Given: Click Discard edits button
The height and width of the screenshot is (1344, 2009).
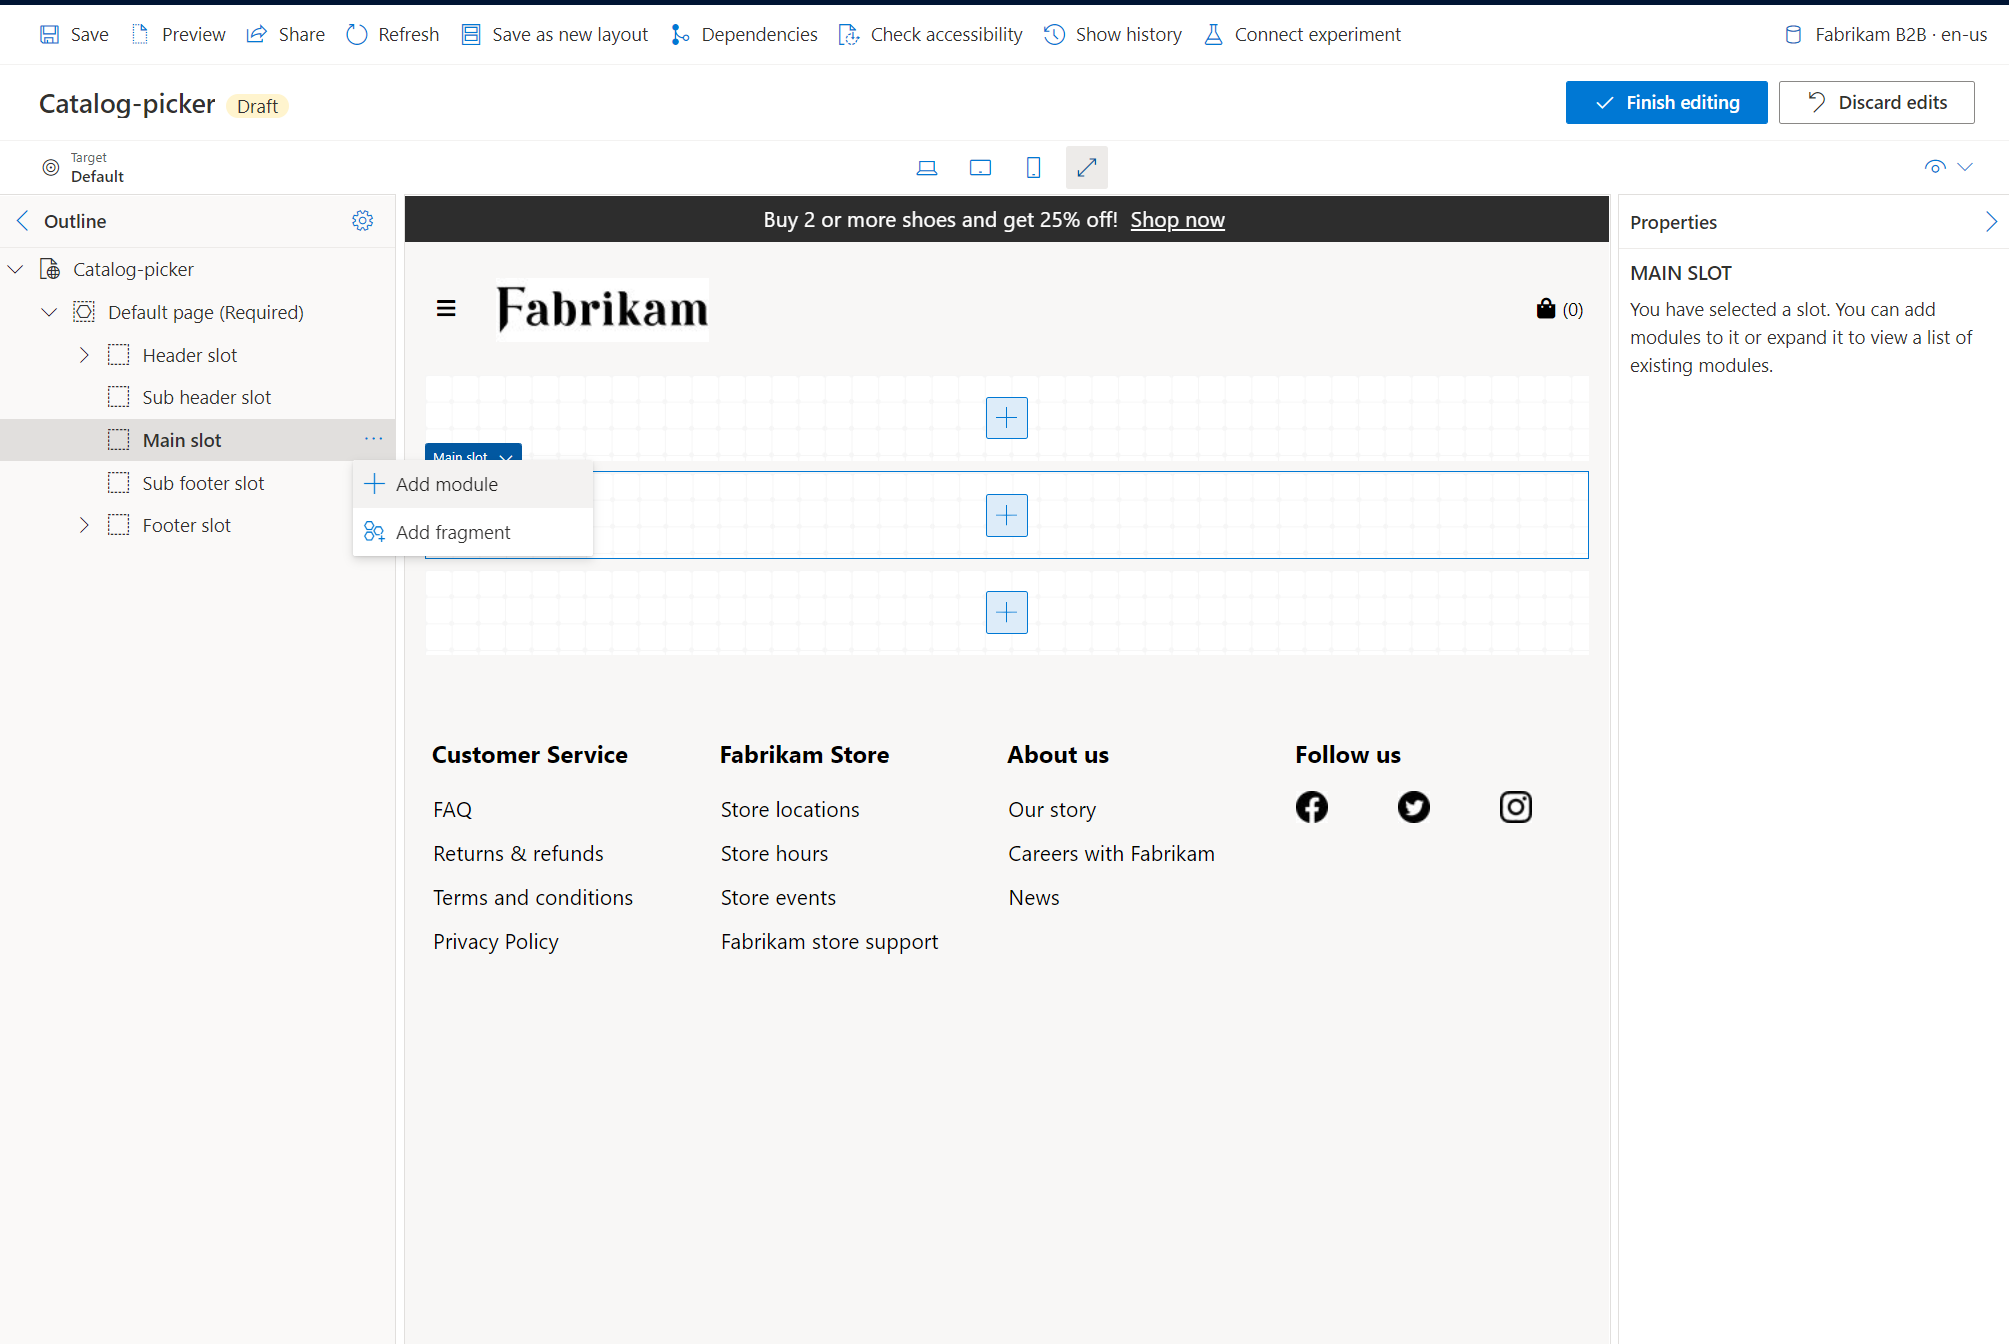Looking at the screenshot, I should pyautogui.click(x=1880, y=102).
